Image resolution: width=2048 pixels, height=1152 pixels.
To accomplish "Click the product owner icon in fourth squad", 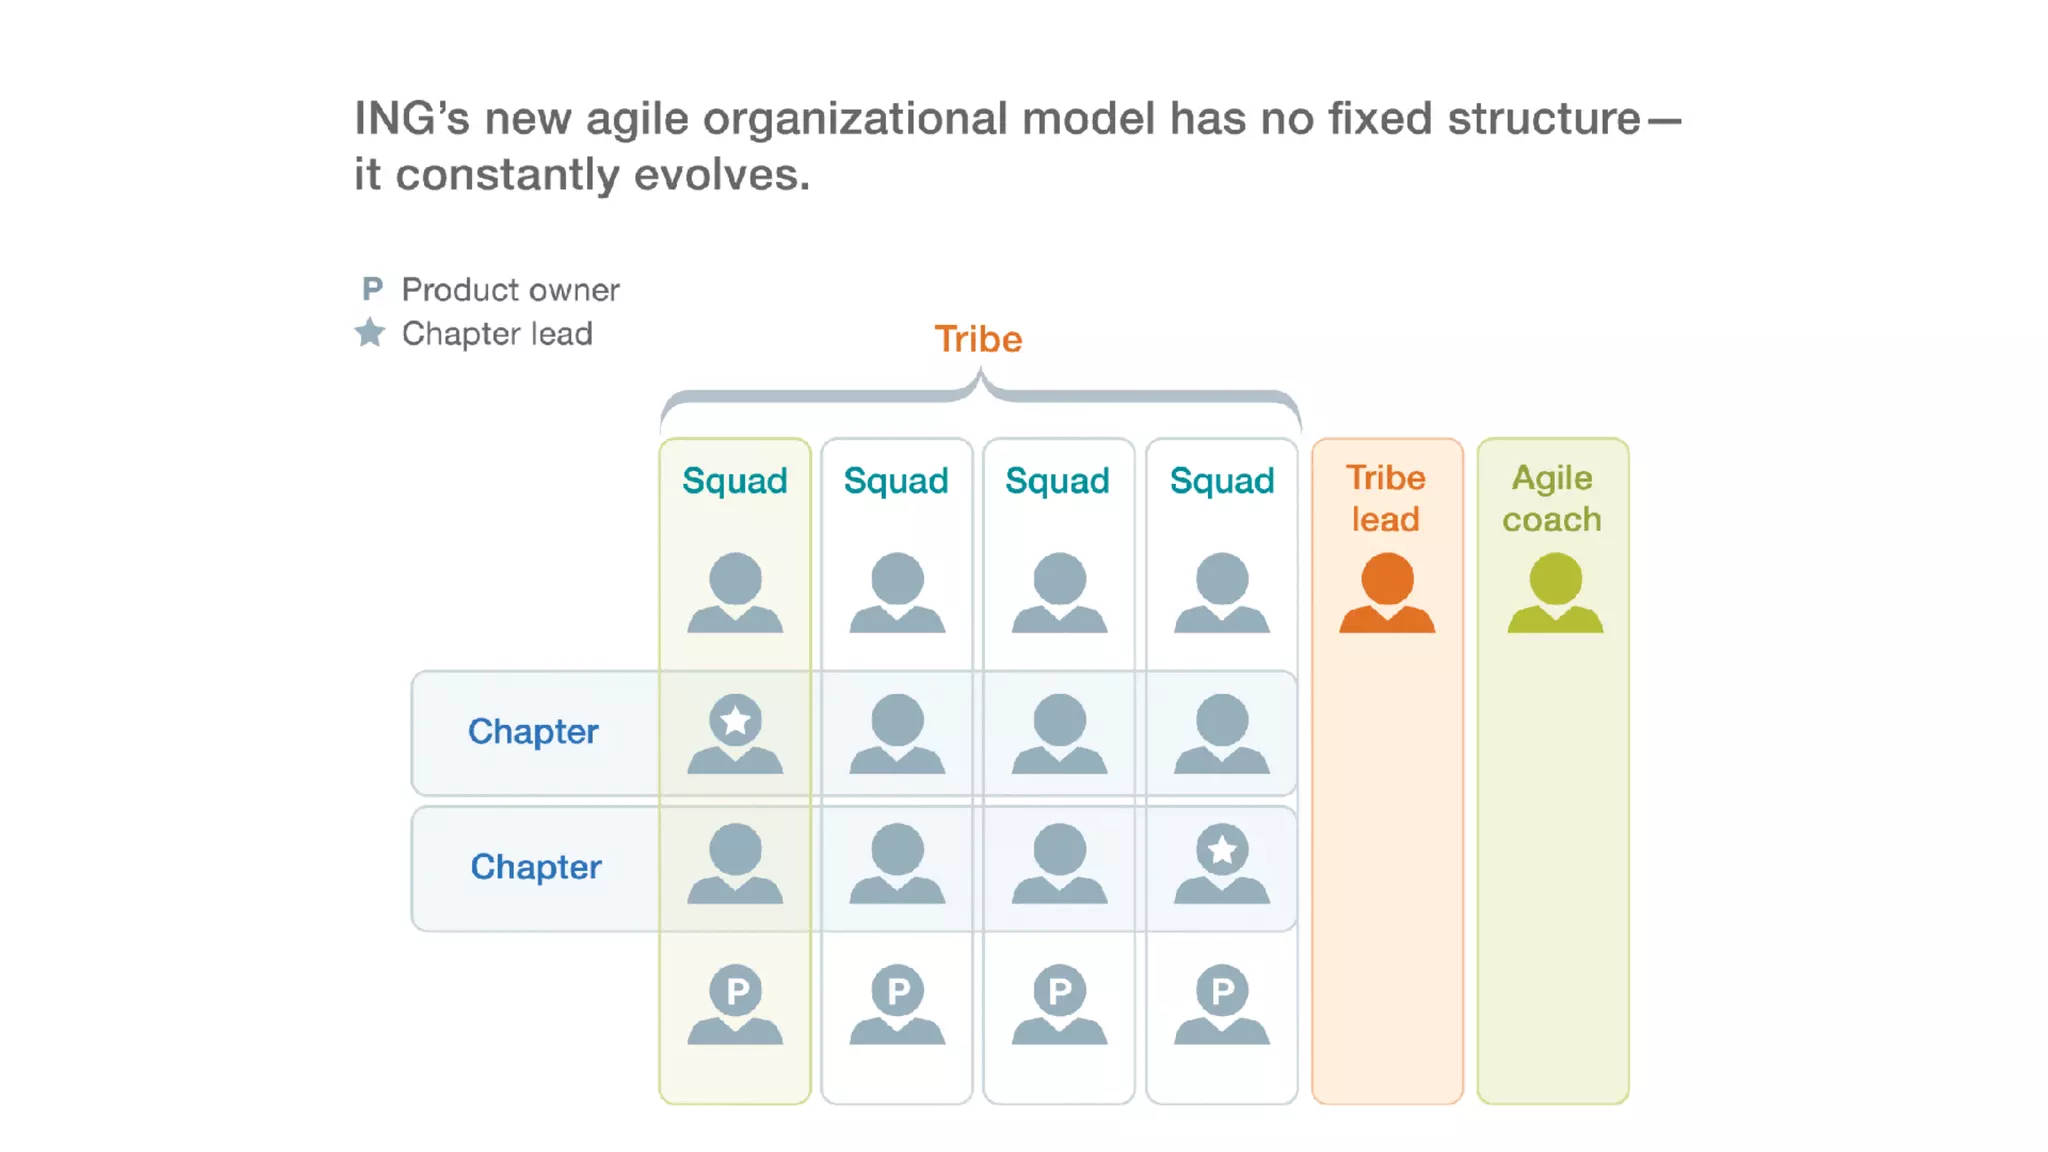I will [1221, 1003].
